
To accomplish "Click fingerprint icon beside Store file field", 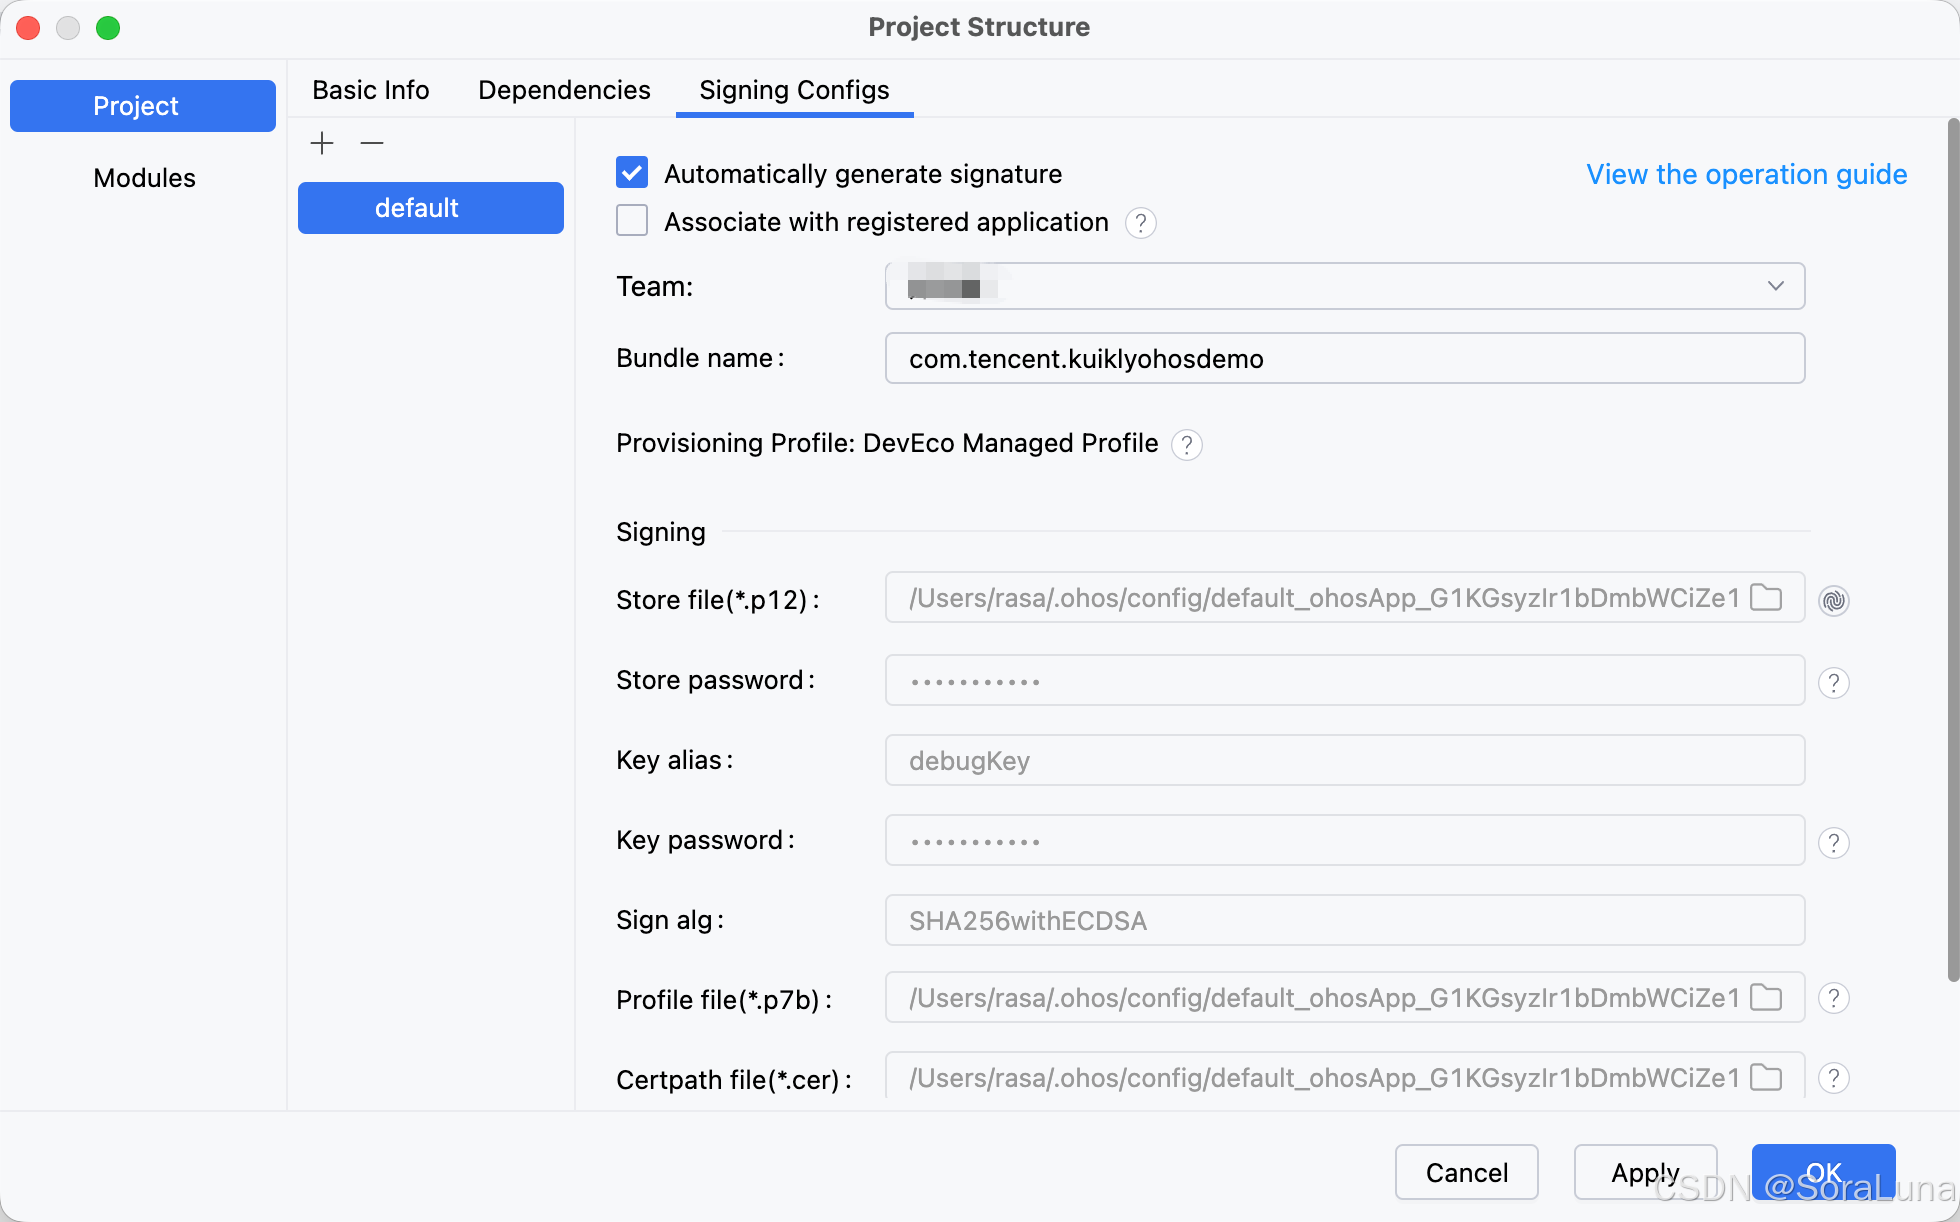I will click(1833, 600).
